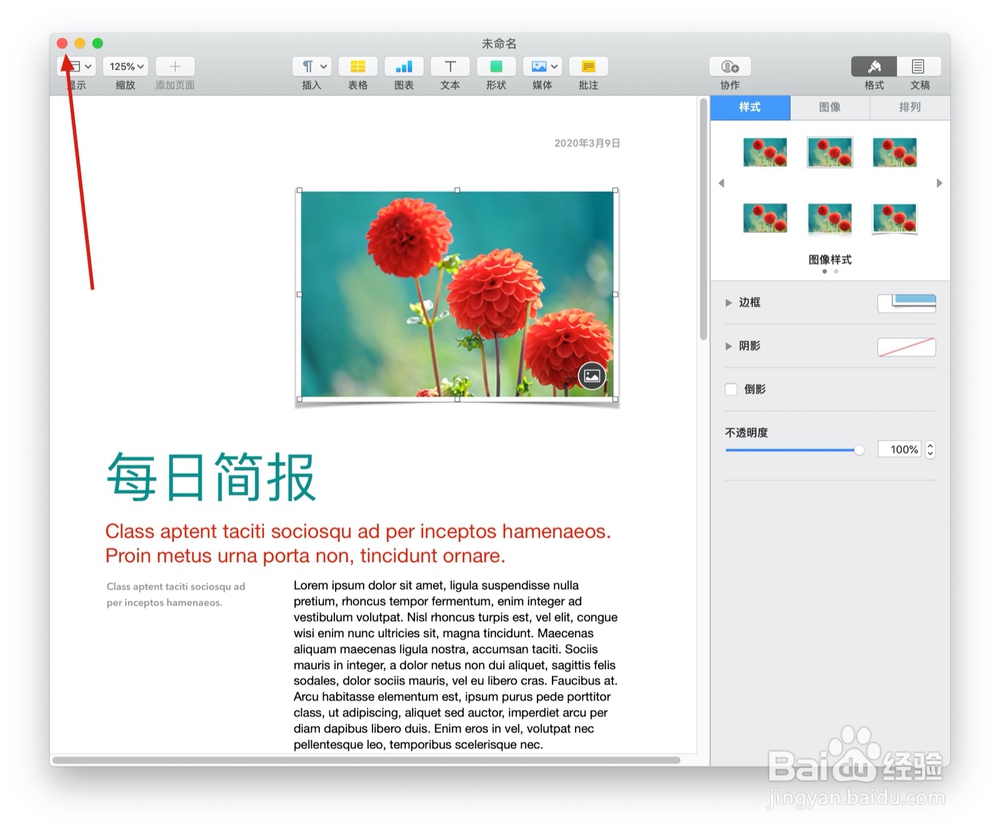1000x832 pixels.
Task: Switch to the 排列 arrange tab
Action: coord(908,108)
